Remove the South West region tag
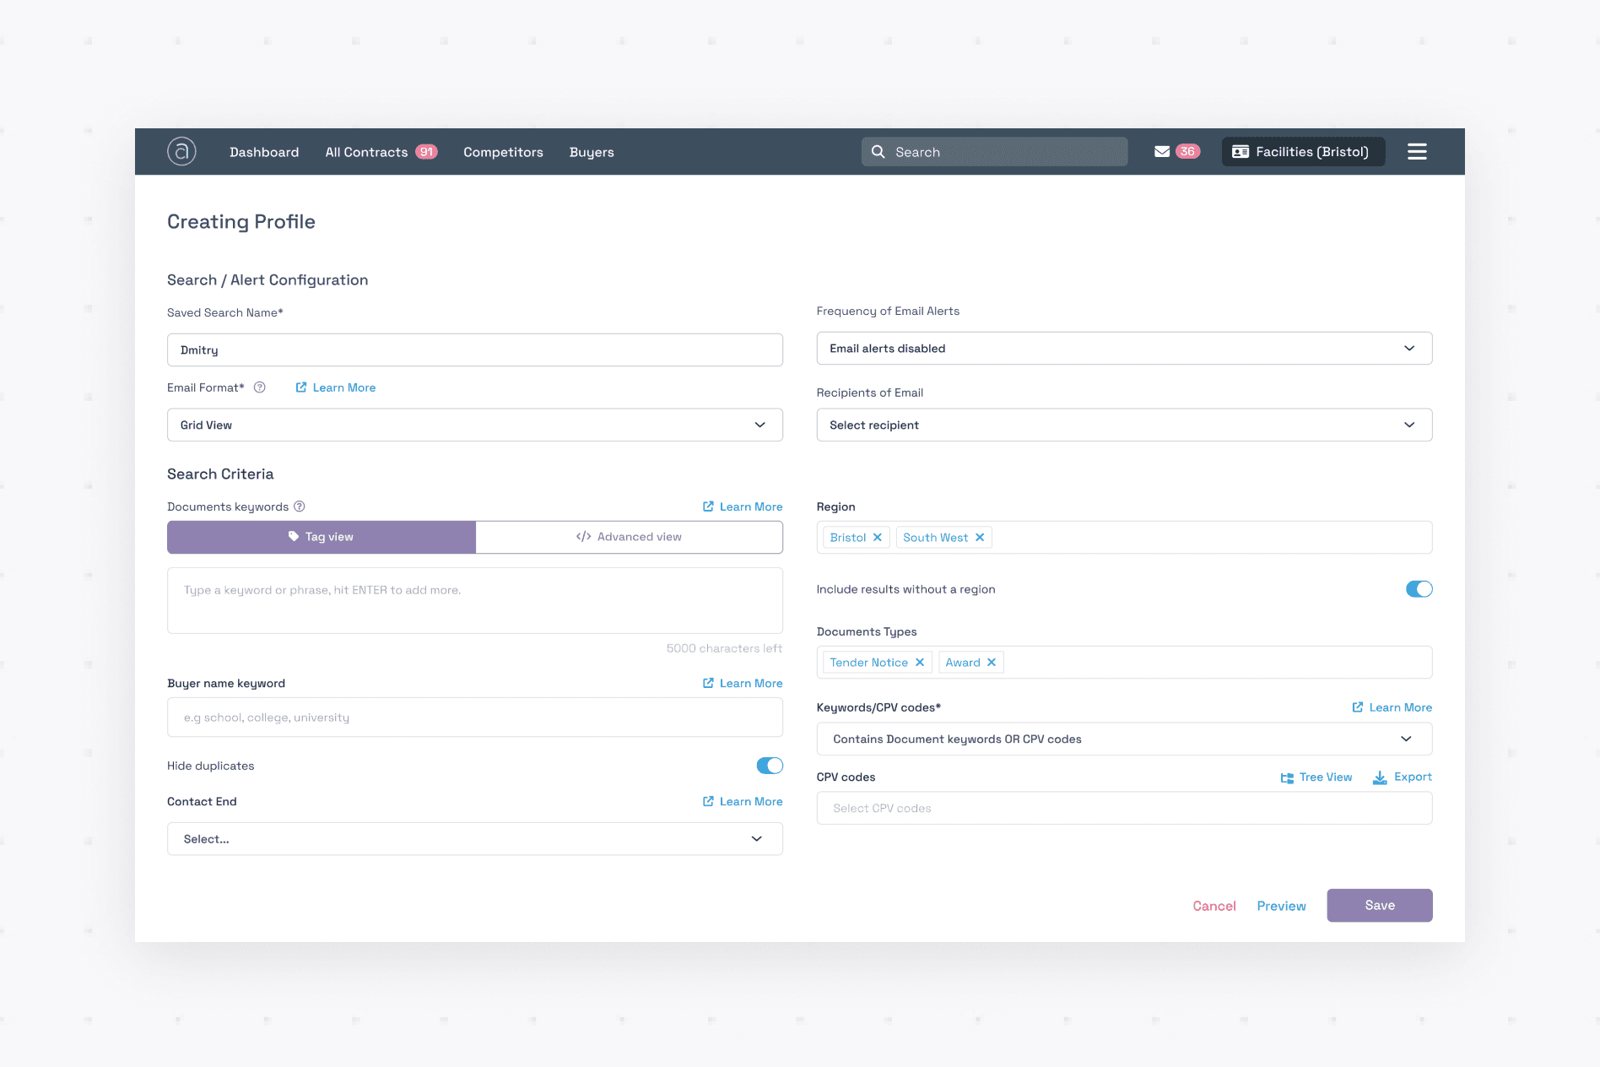The width and height of the screenshot is (1600, 1067). click(980, 538)
